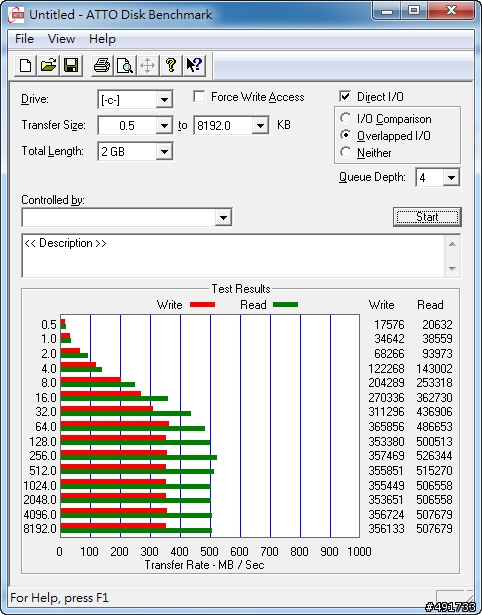Click the New document toolbar icon
This screenshot has height=615, width=482.
point(26,65)
